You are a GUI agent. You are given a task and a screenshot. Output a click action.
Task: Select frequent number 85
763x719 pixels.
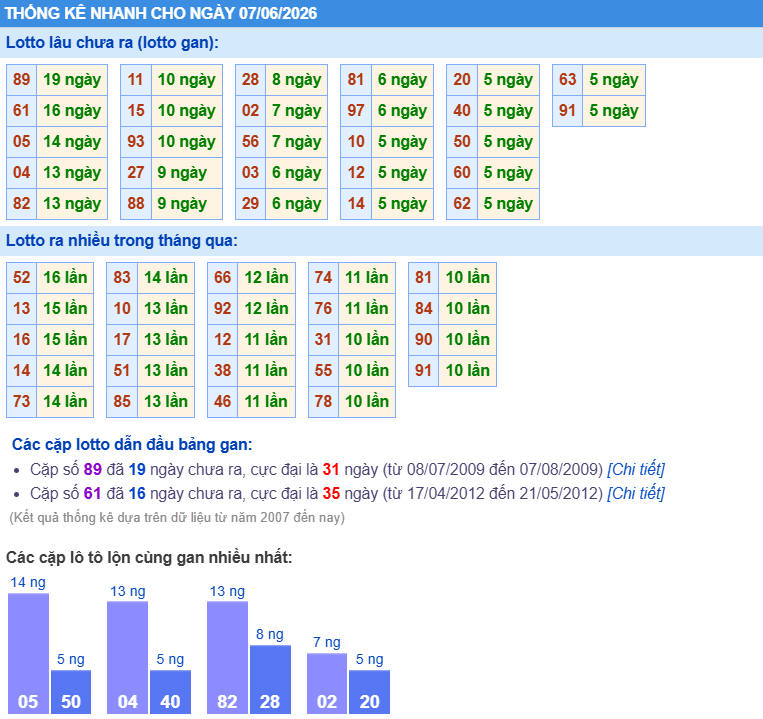tap(122, 402)
